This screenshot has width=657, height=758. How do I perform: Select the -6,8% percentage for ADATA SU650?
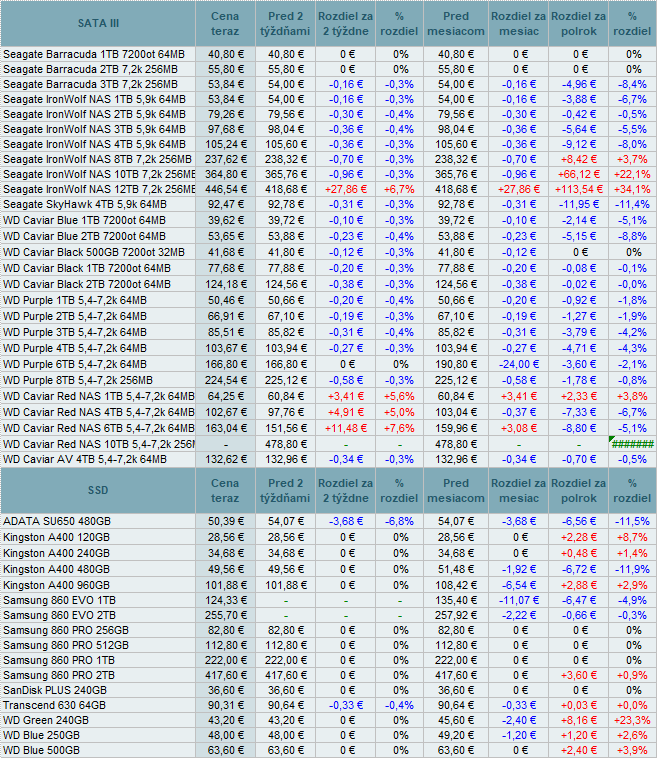click(399, 521)
